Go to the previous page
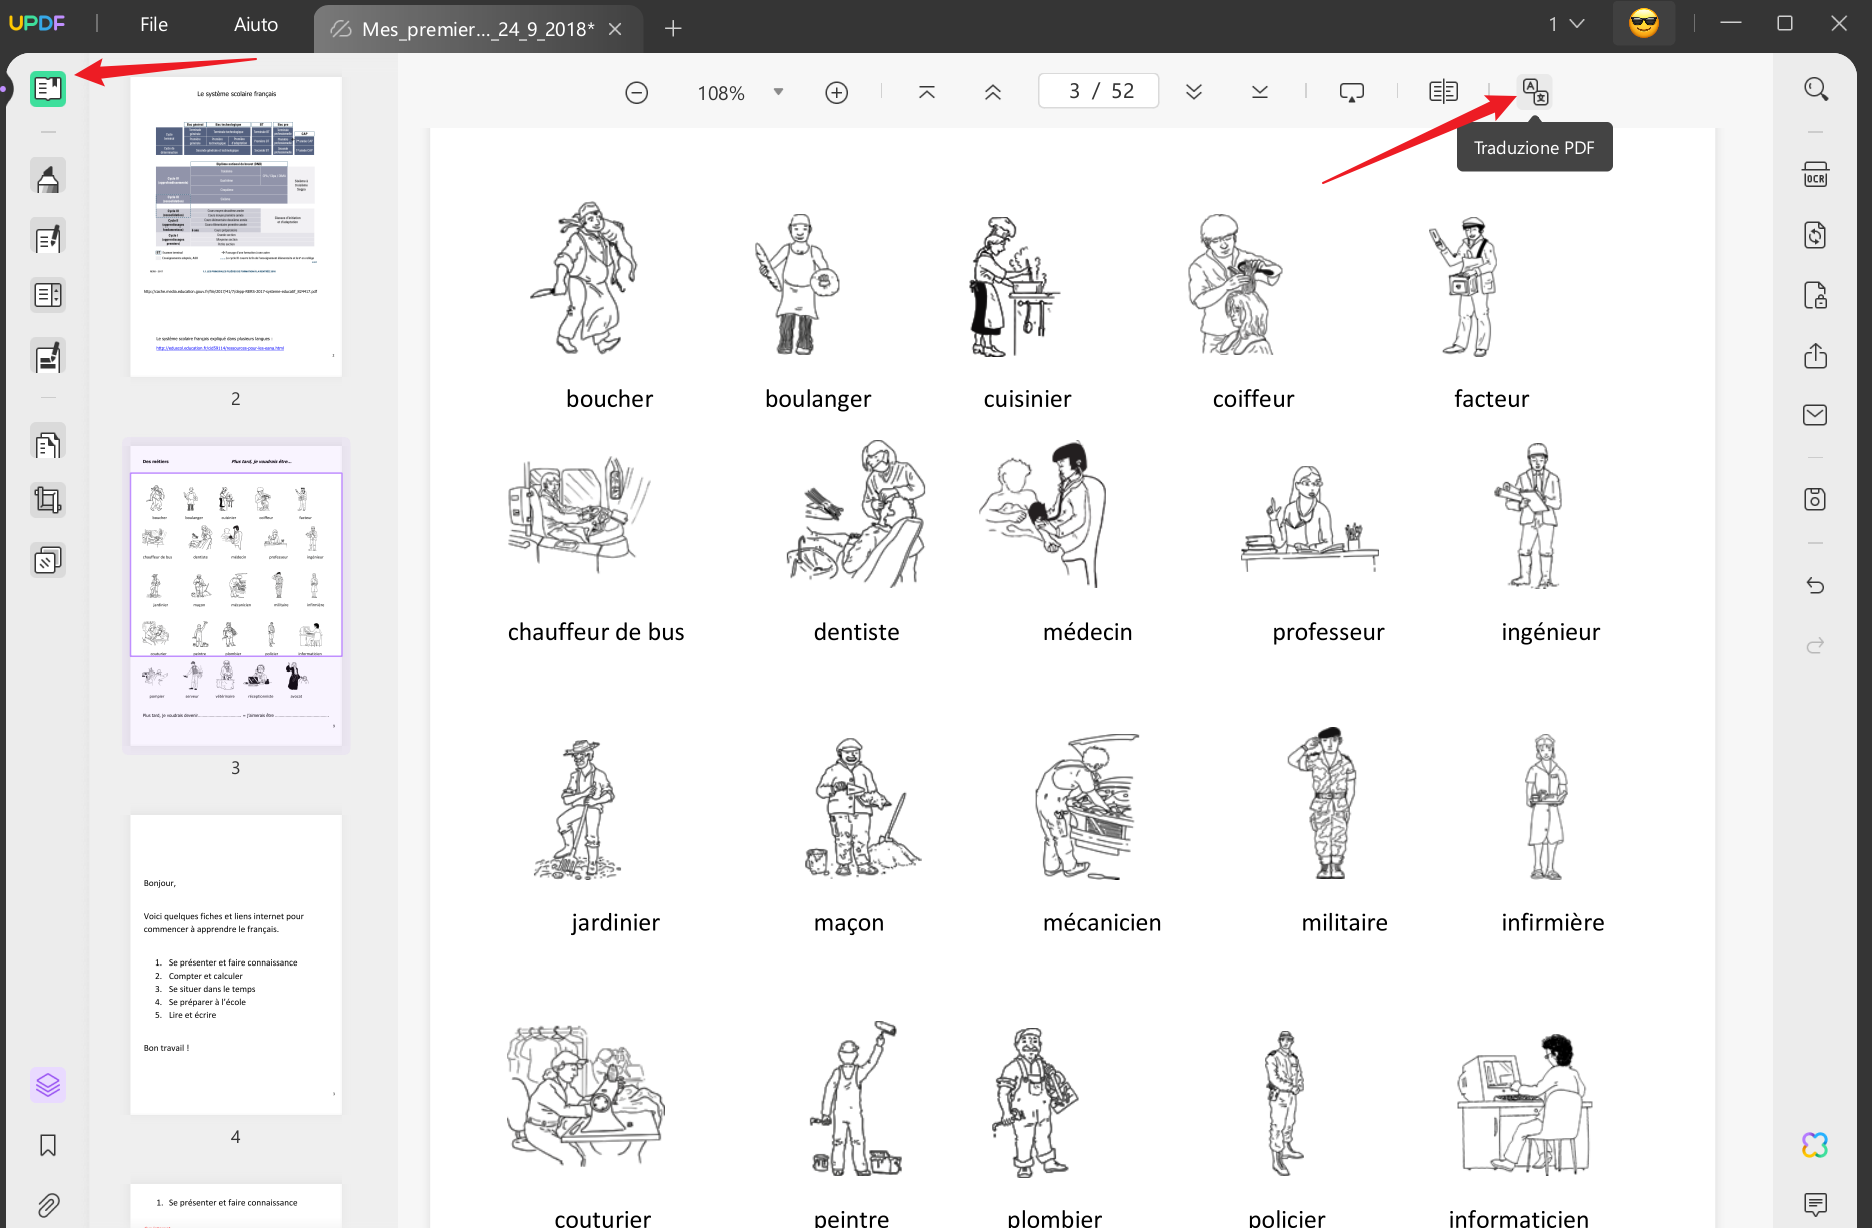Viewport: 1872px width, 1228px height. [x=993, y=92]
